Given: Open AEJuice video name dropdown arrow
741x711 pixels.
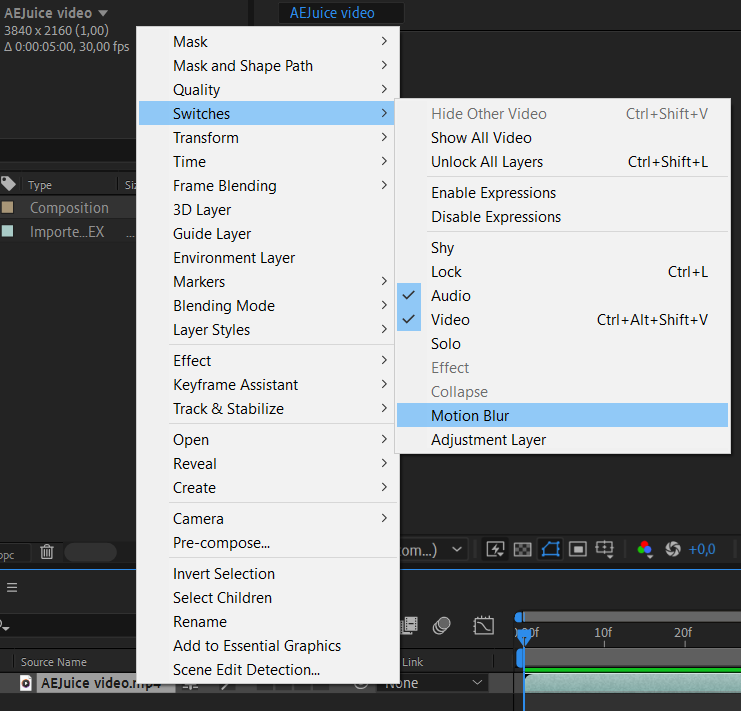Looking at the screenshot, I should tap(103, 14).
